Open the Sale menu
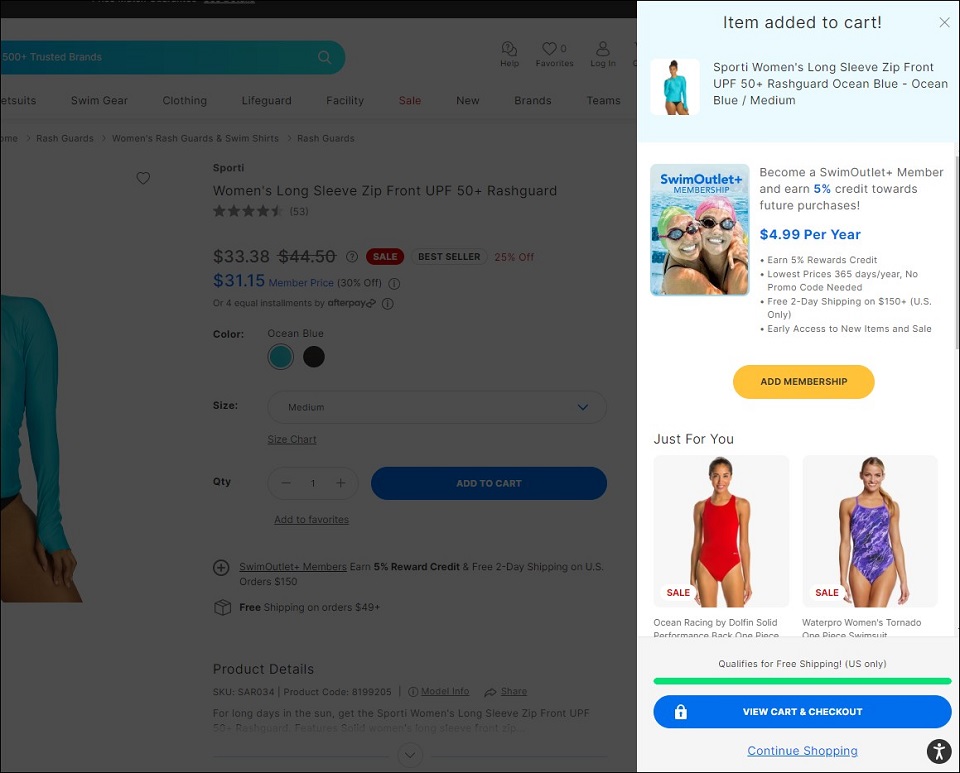The height and width of the screenshot is (773, 960). (410, 100)
